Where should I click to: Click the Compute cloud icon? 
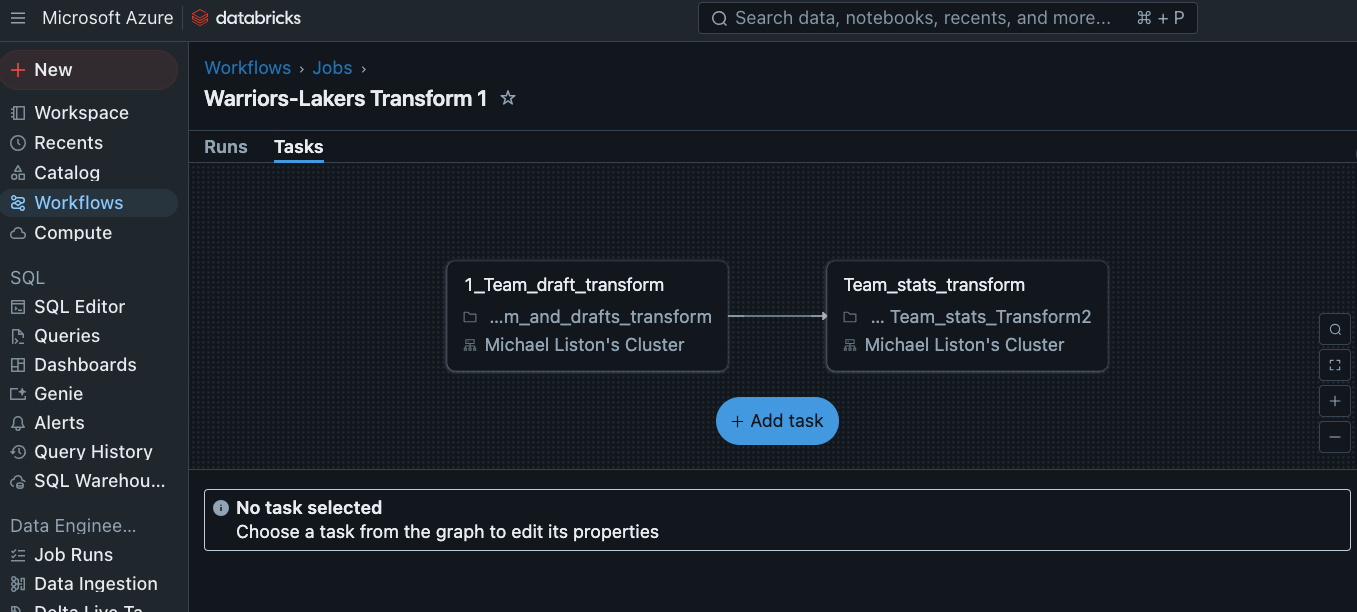(18, 233)
